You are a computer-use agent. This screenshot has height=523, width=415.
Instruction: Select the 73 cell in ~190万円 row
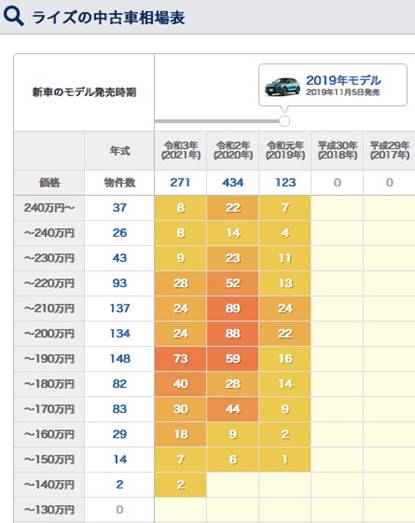coord(180,359)
